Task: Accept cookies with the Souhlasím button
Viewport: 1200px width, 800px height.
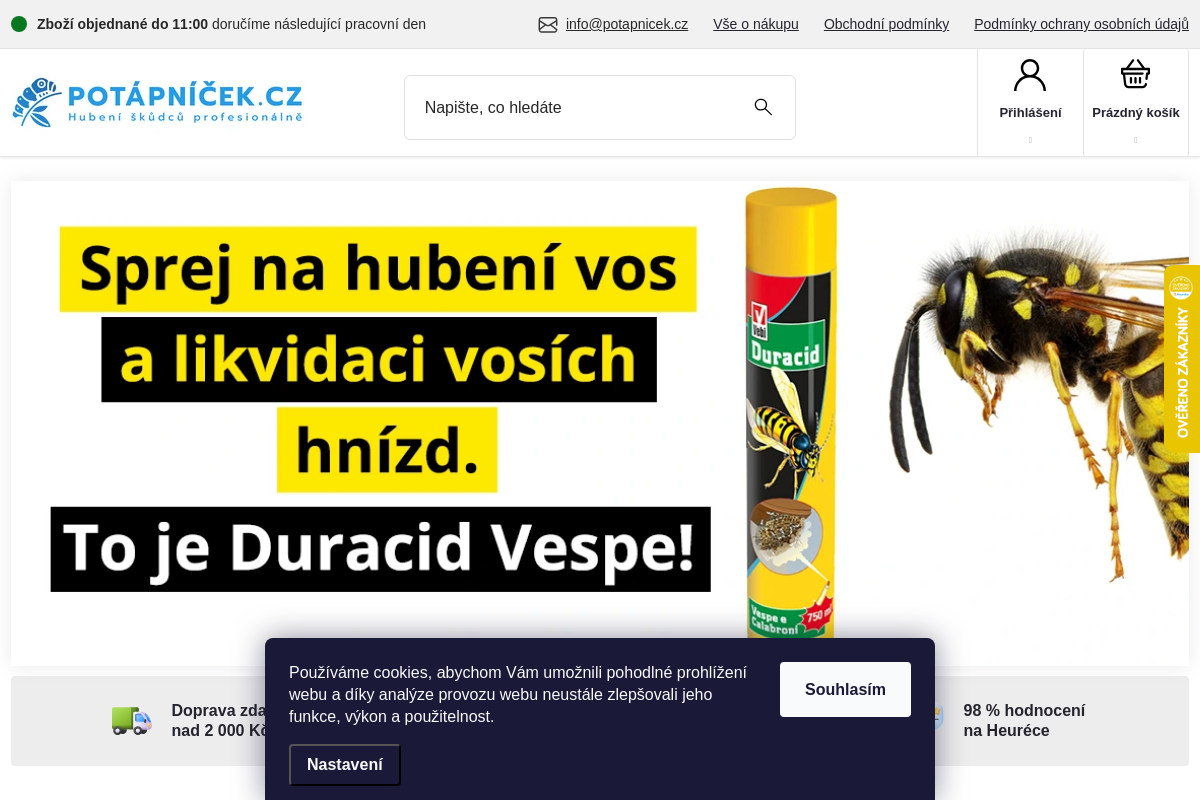Action: [845, 689]
